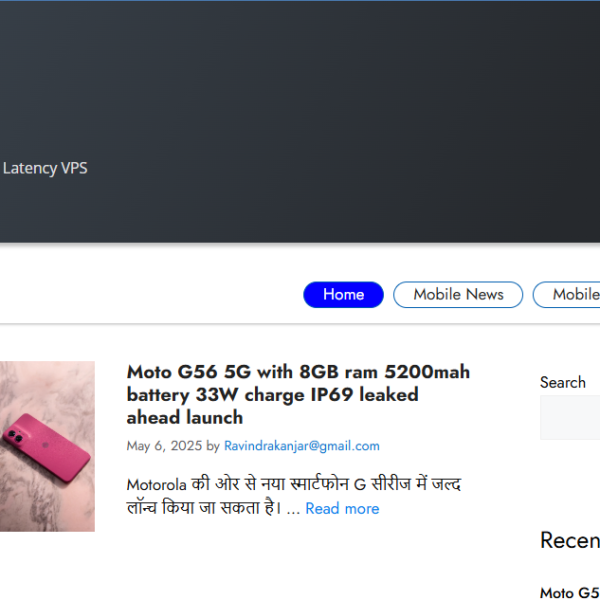Open the Home menu item
This screenshot has height=600, width=600.
coord(343,295)
